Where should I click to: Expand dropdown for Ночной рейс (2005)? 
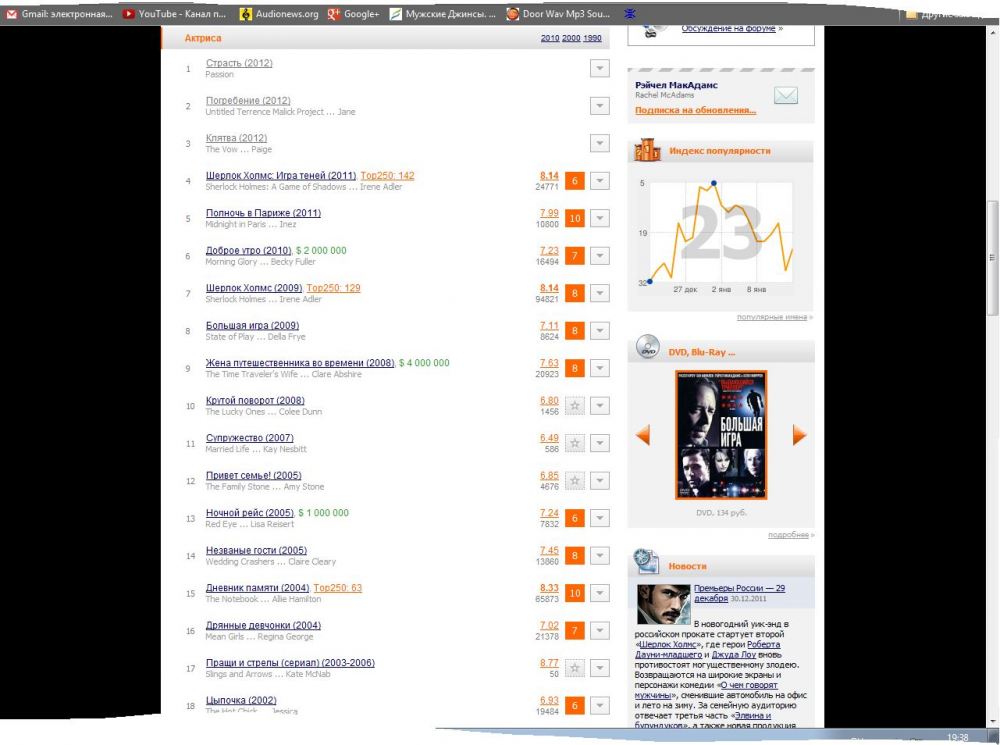pos(599,518)
